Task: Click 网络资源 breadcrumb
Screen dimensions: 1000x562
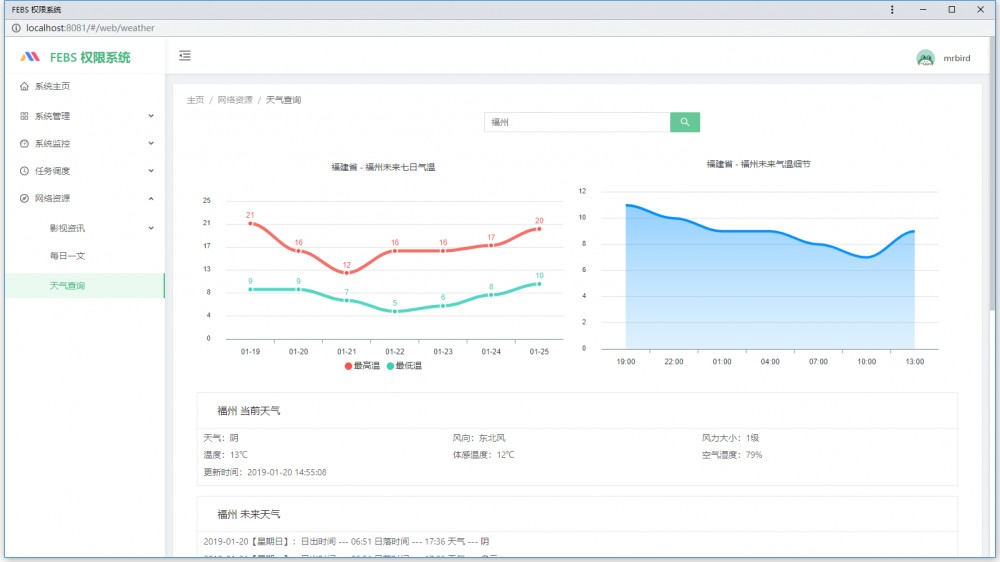Action: pos(235,100)
